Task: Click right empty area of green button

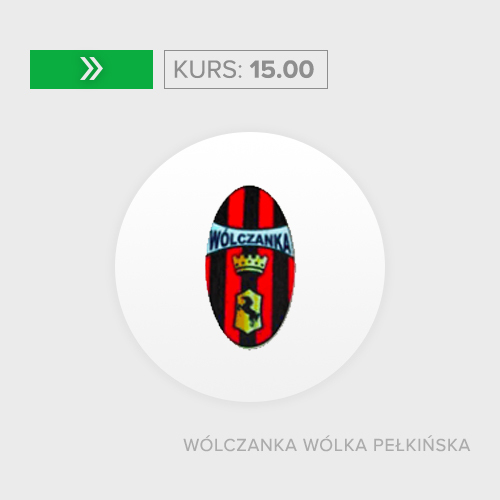Action: 128,69
